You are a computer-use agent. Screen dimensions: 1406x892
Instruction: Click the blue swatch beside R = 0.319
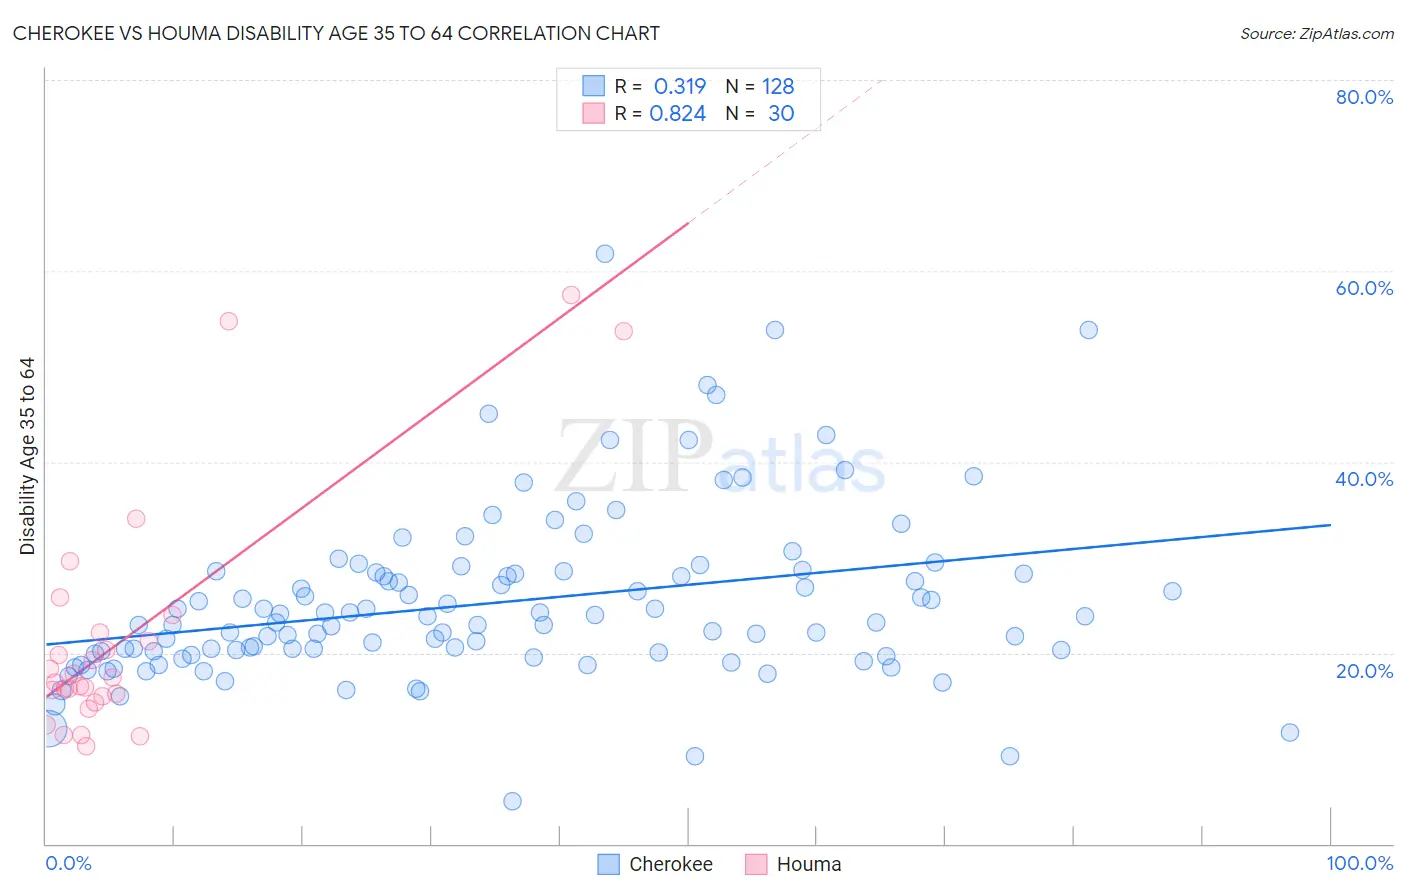(x=594, y=86)
